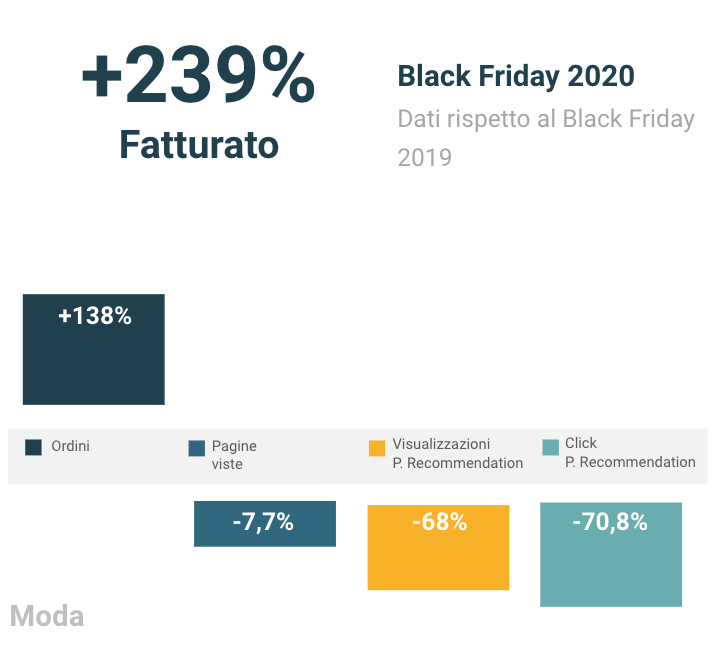This screenshot has width=712, height=672.
Task: Click the +239% headline figure
Action: point(198,75)
